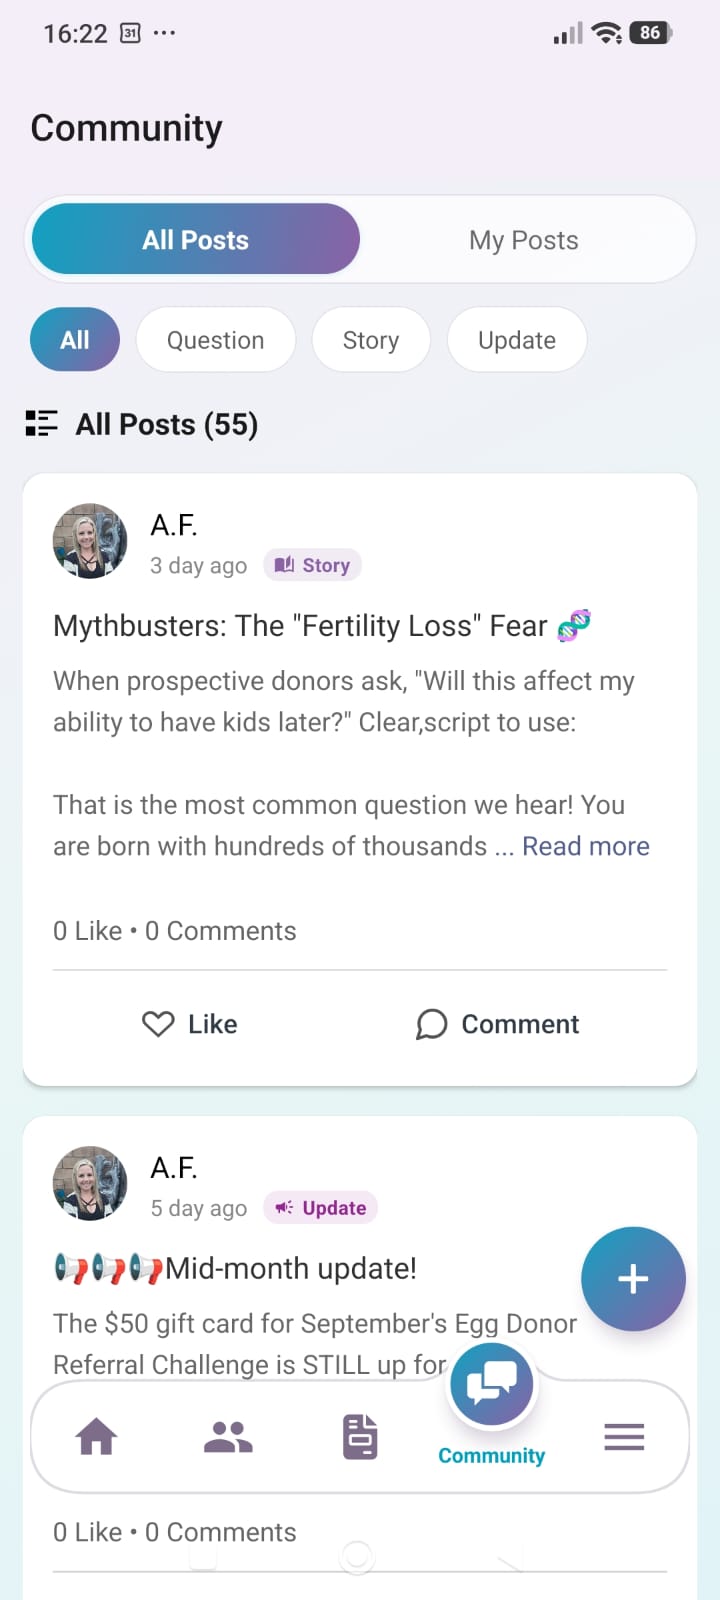Select the All Posts tab

195,239
